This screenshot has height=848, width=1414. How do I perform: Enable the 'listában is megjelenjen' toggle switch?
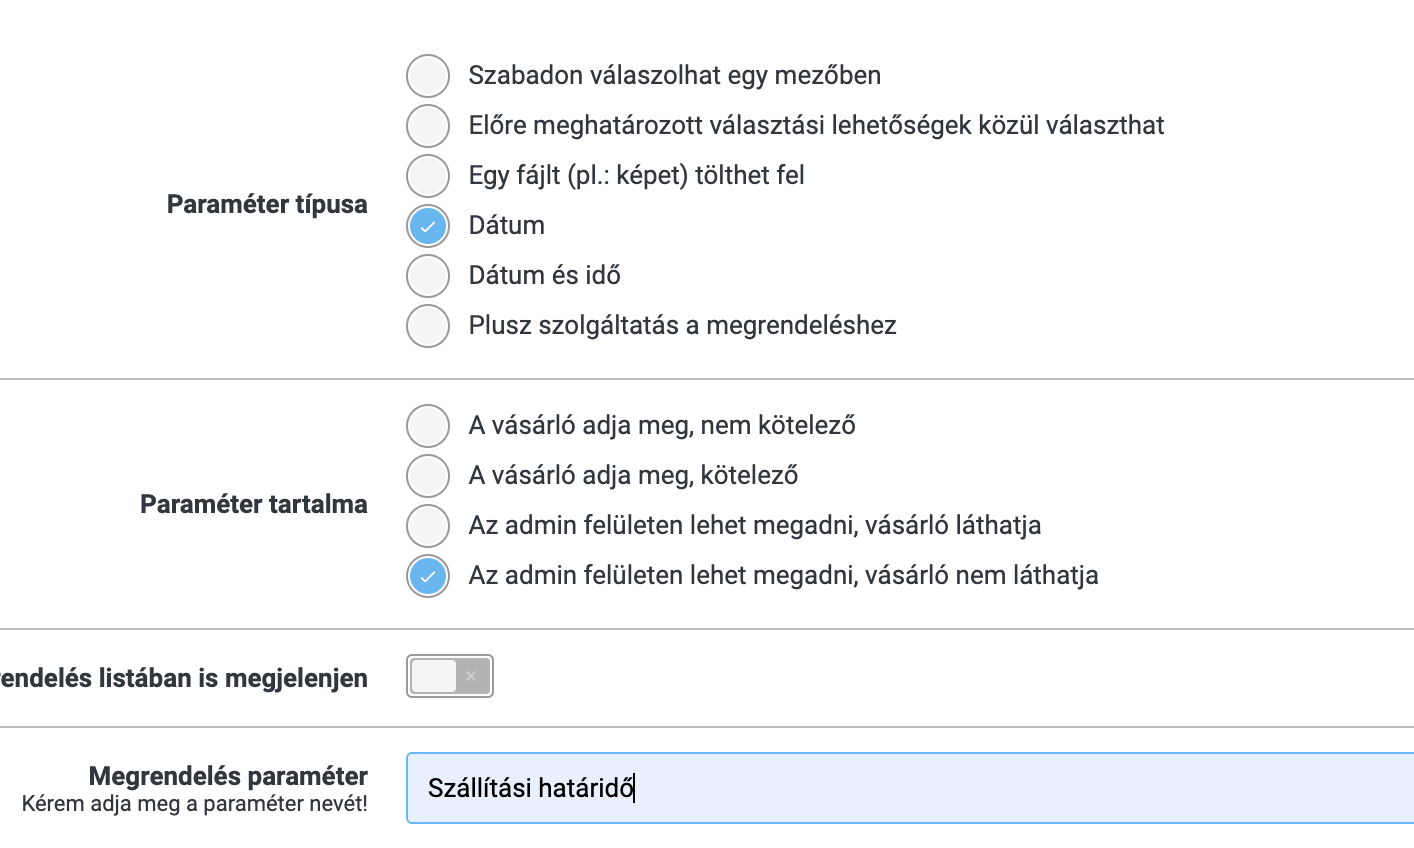click(x=450, y=676)
